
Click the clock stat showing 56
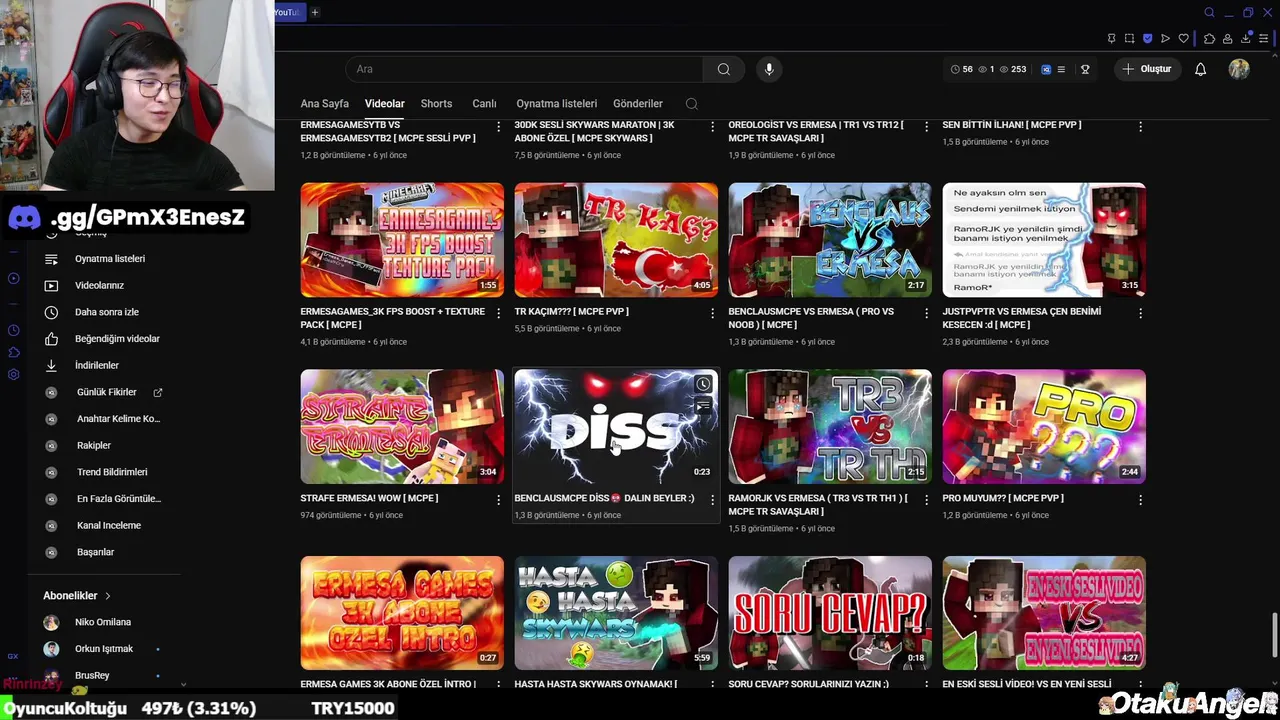[961, 69]
